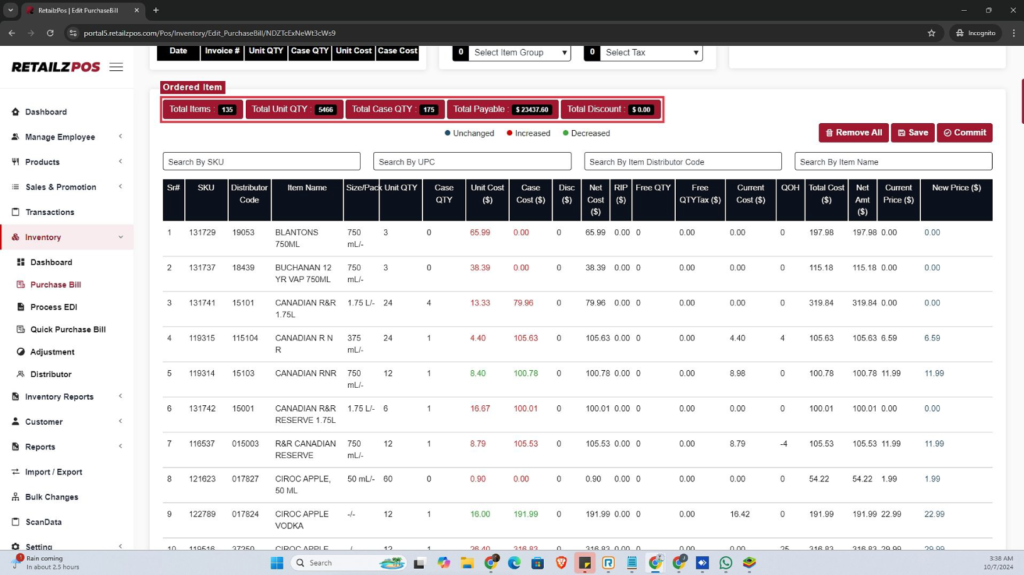Open the Select Tax dropdown
The image size is (1024, 575).
coord(650,52)
